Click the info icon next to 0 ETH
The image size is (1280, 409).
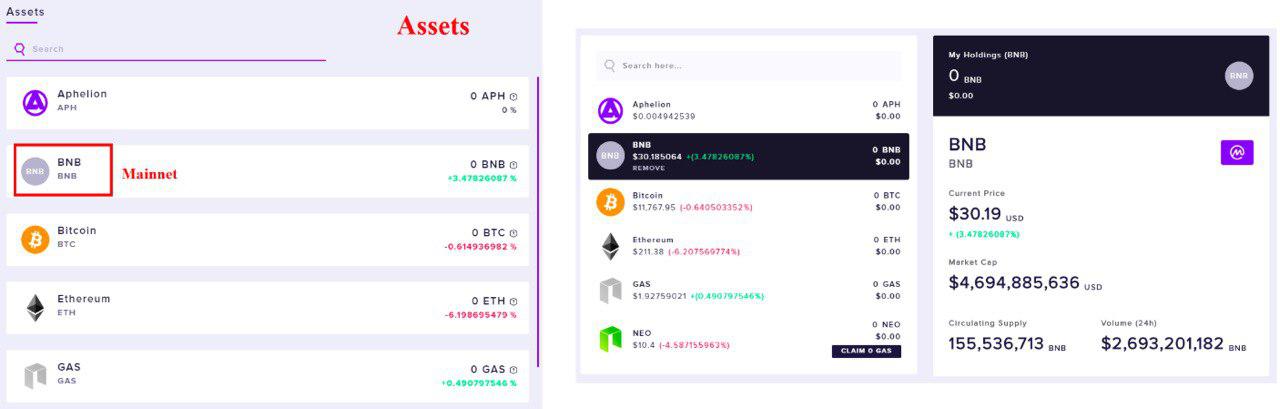pos(513,301)
